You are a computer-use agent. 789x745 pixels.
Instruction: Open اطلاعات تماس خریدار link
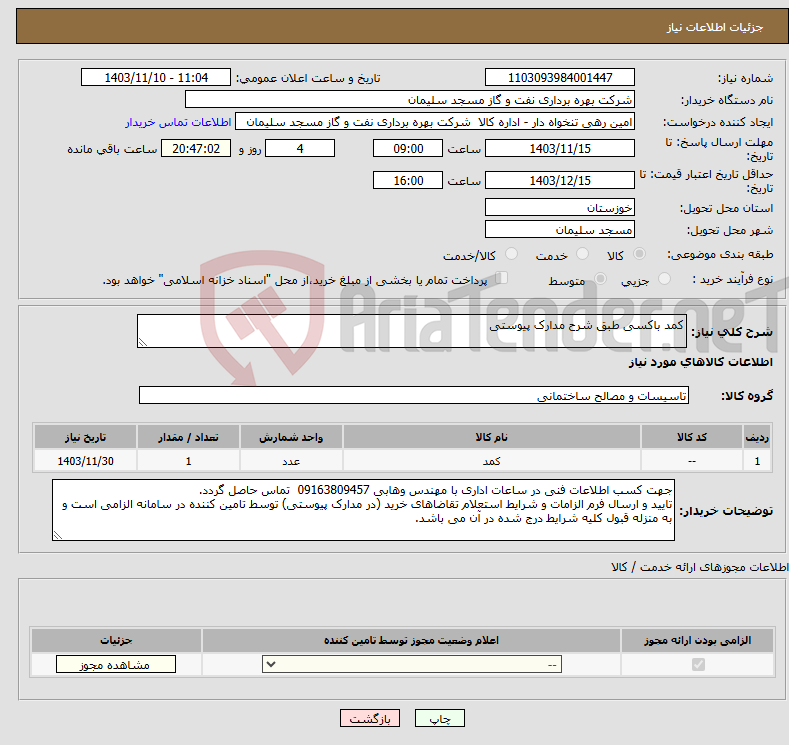[178, 122]
